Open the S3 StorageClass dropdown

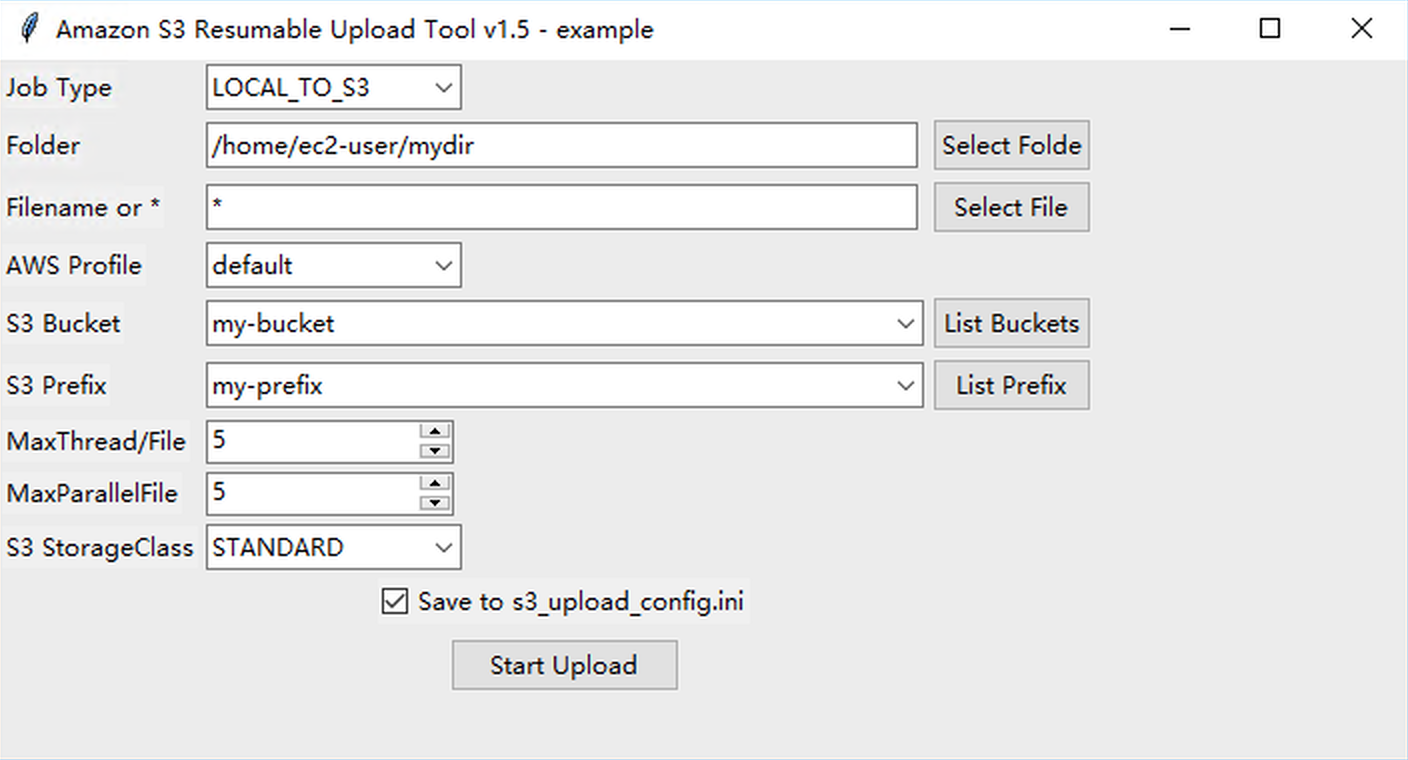[444, 548]
